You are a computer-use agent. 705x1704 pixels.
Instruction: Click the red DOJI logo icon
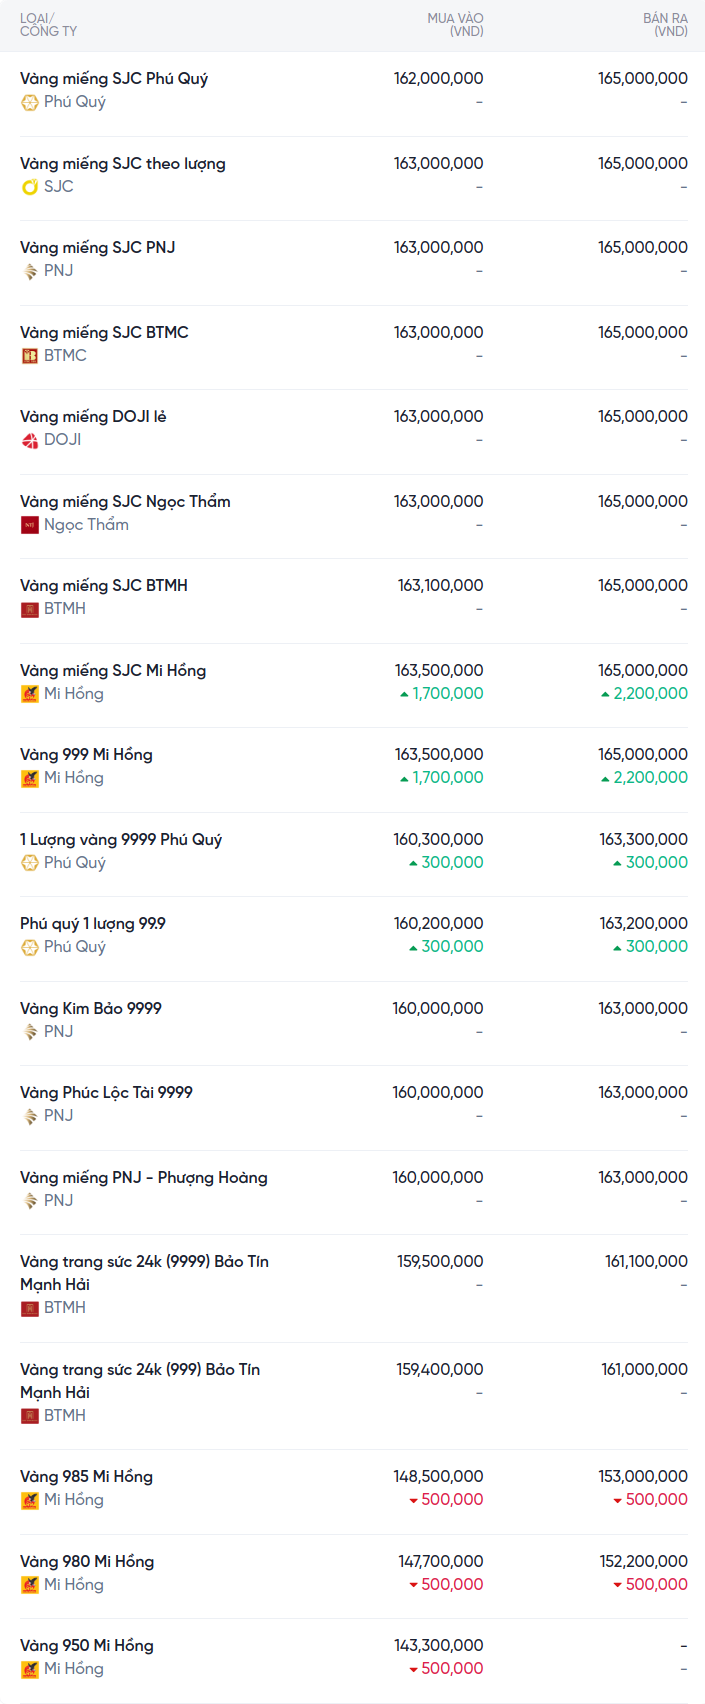[30, 440]
